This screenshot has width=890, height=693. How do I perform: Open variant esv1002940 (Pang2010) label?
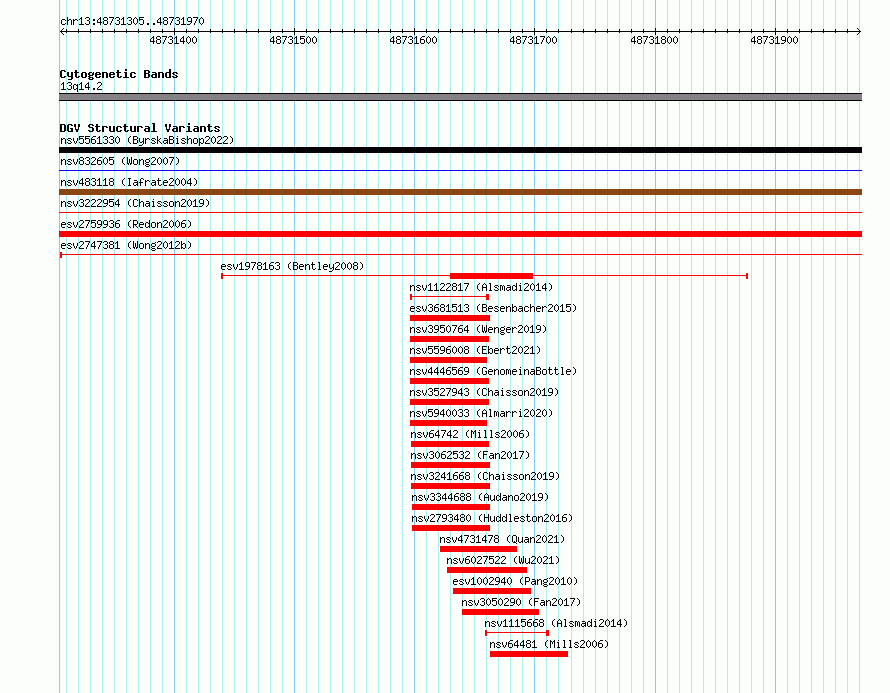point(515,581)
